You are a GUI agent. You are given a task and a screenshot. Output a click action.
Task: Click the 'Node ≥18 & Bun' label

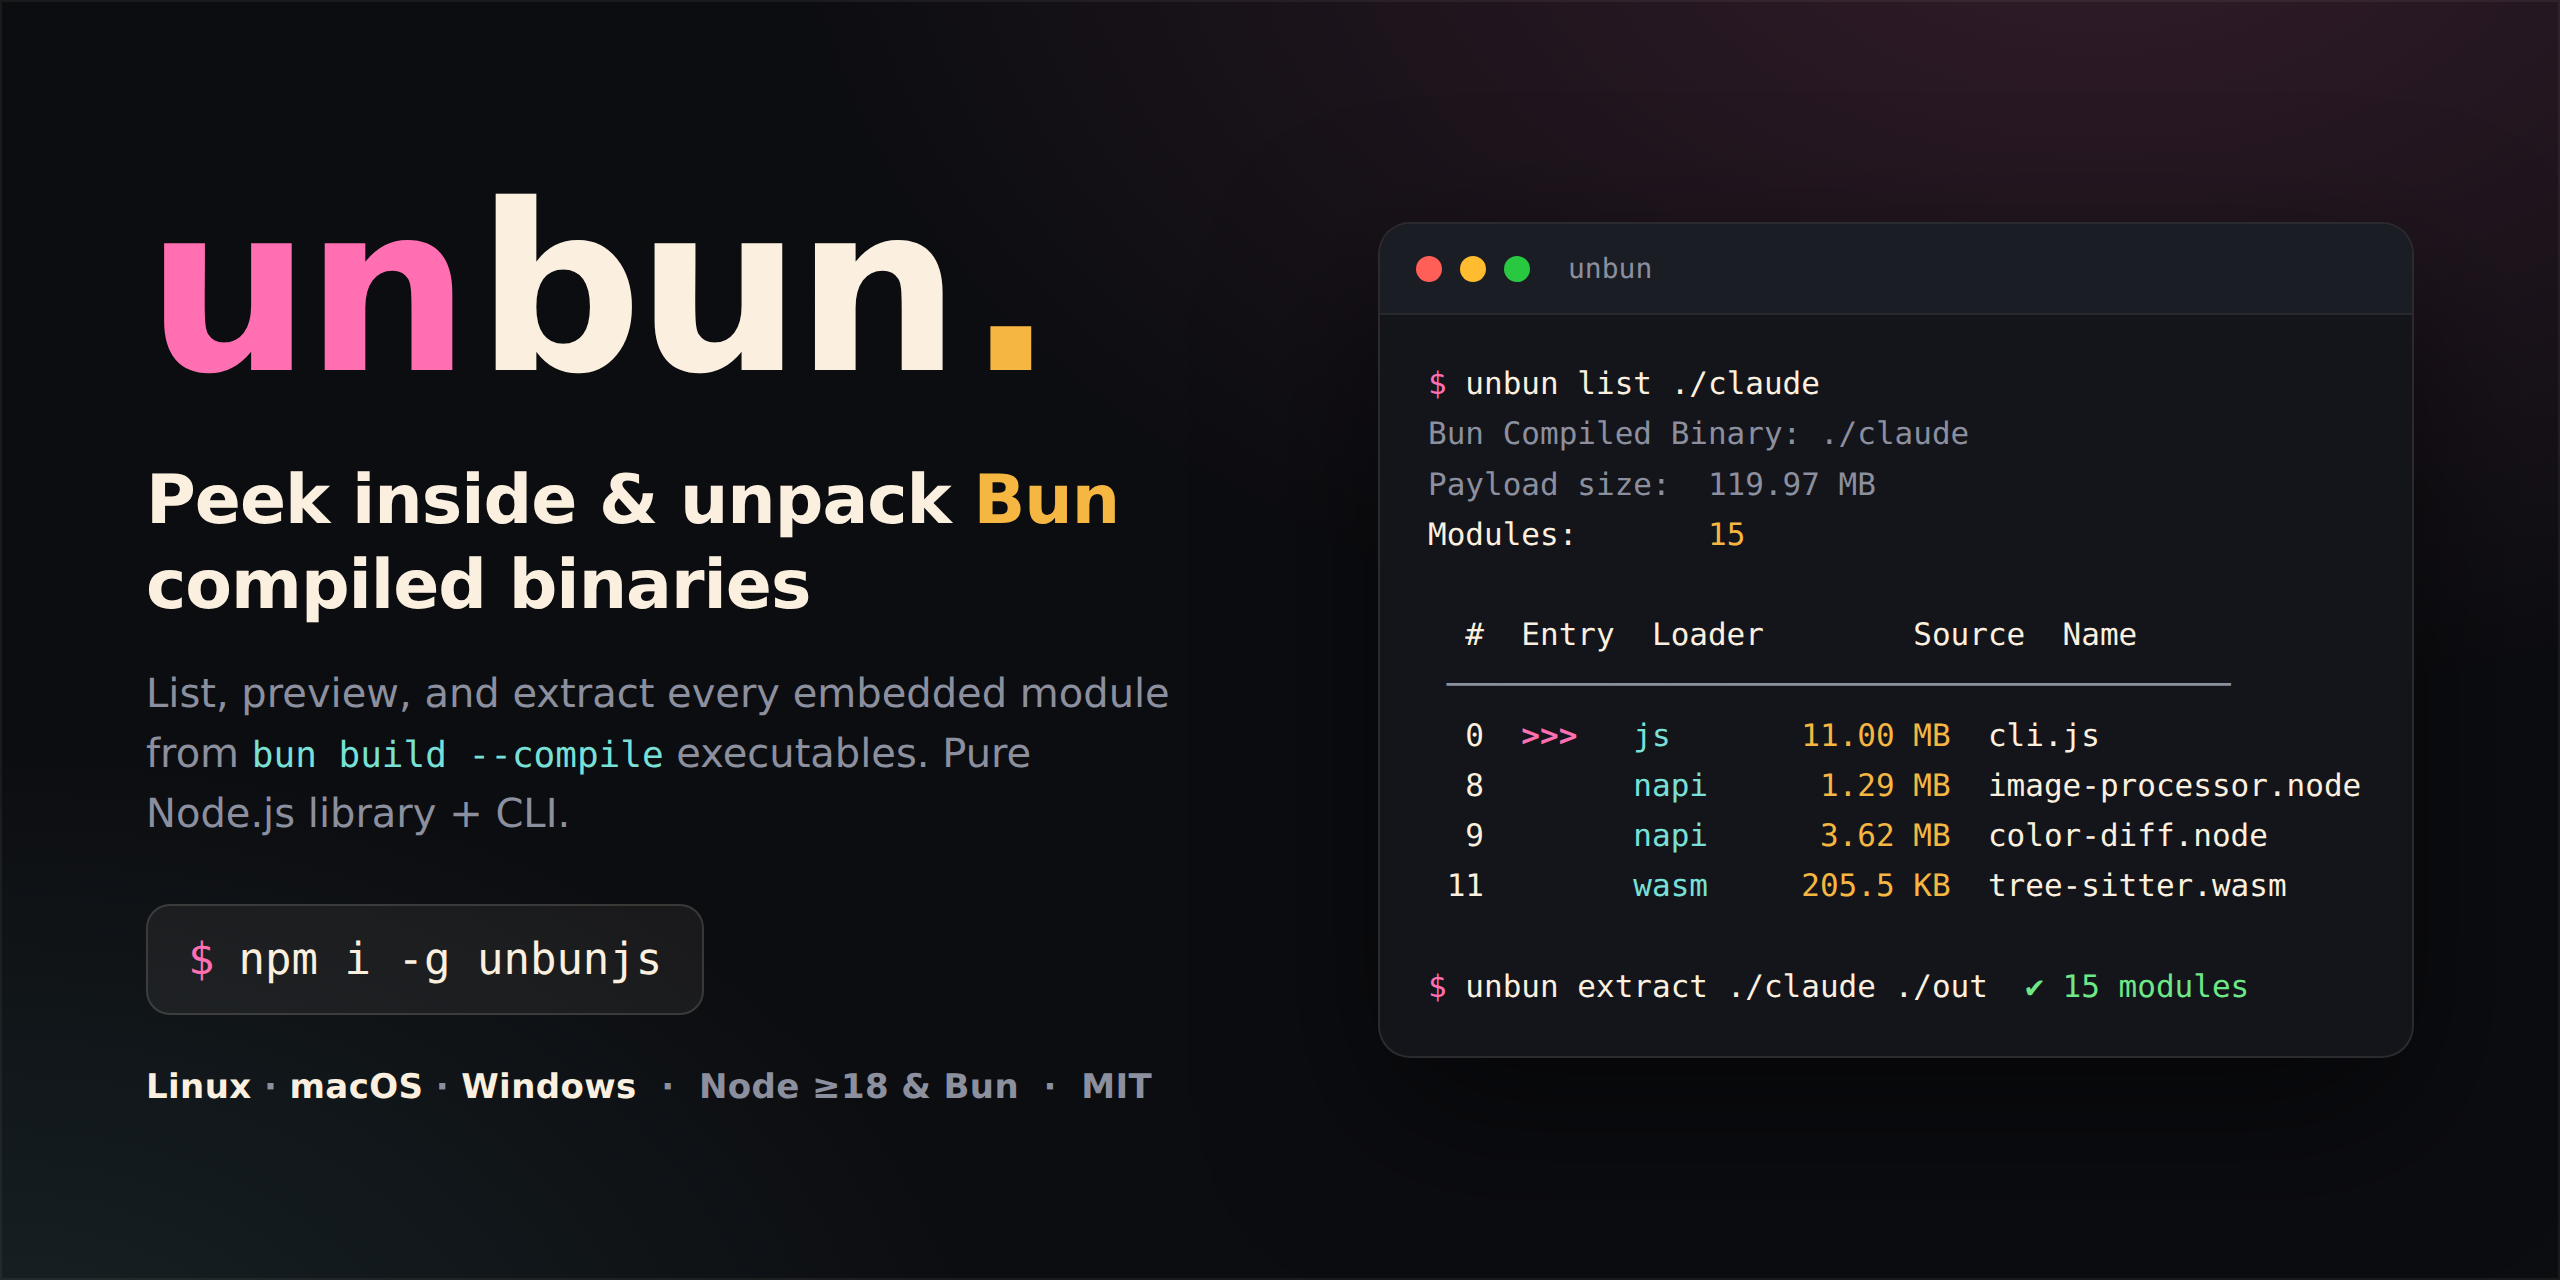(859, 1086)
